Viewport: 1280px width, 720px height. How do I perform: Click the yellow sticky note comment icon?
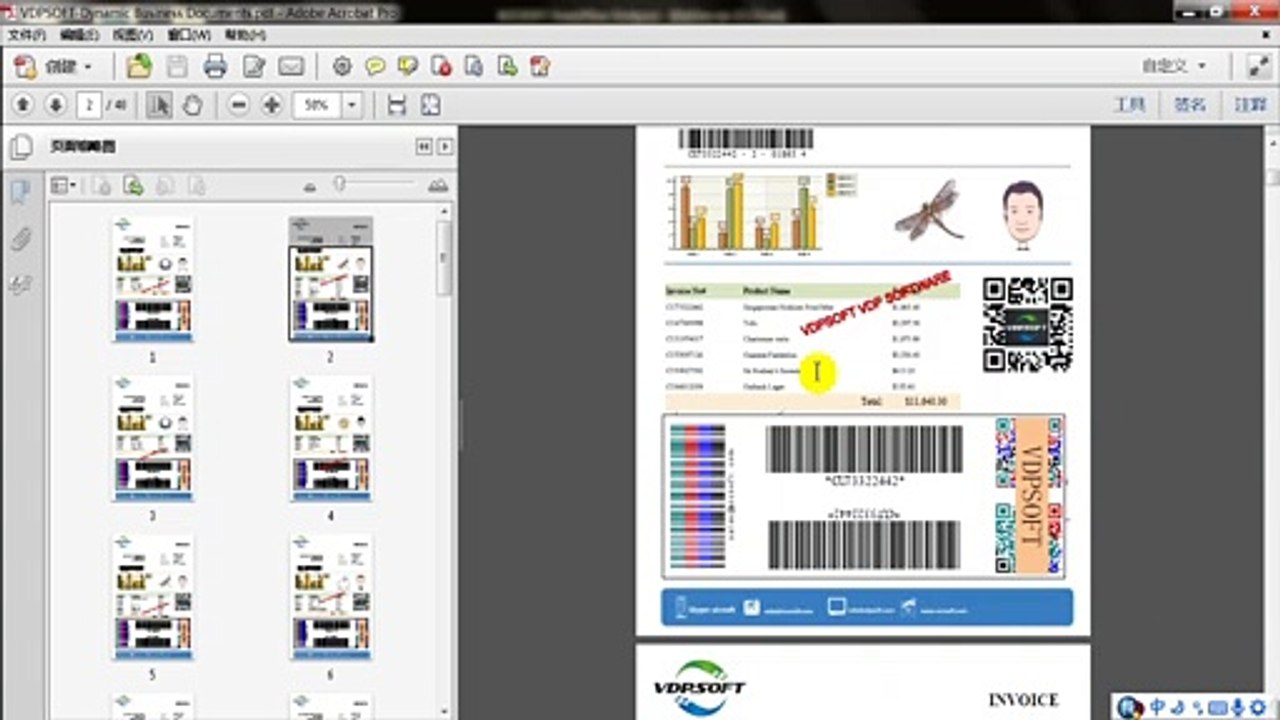[x=375, y=67]
